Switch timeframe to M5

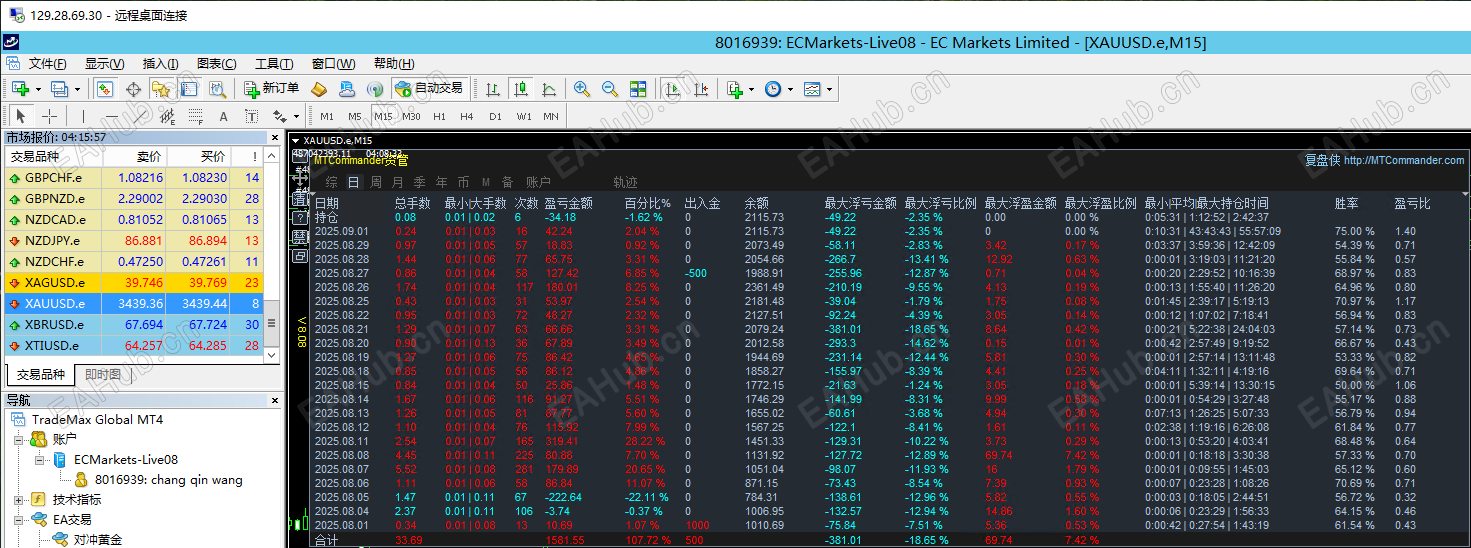(354, 116)
